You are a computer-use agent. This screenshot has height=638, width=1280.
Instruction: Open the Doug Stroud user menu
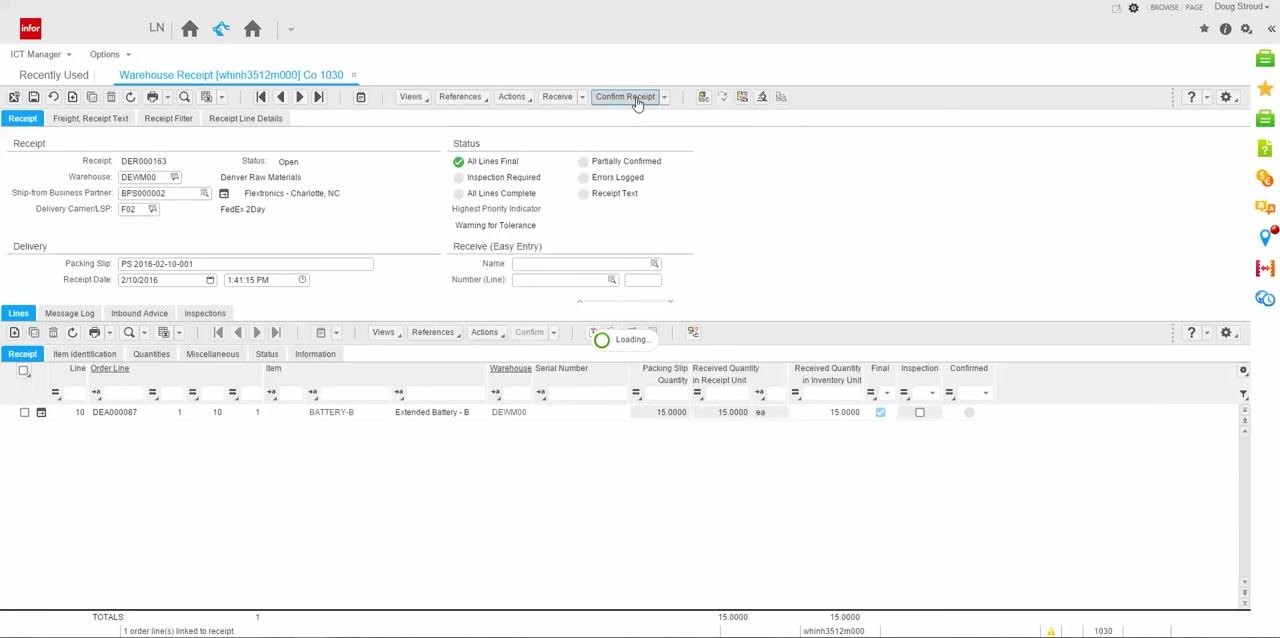pyautogui.click(x=1242, y=7)
